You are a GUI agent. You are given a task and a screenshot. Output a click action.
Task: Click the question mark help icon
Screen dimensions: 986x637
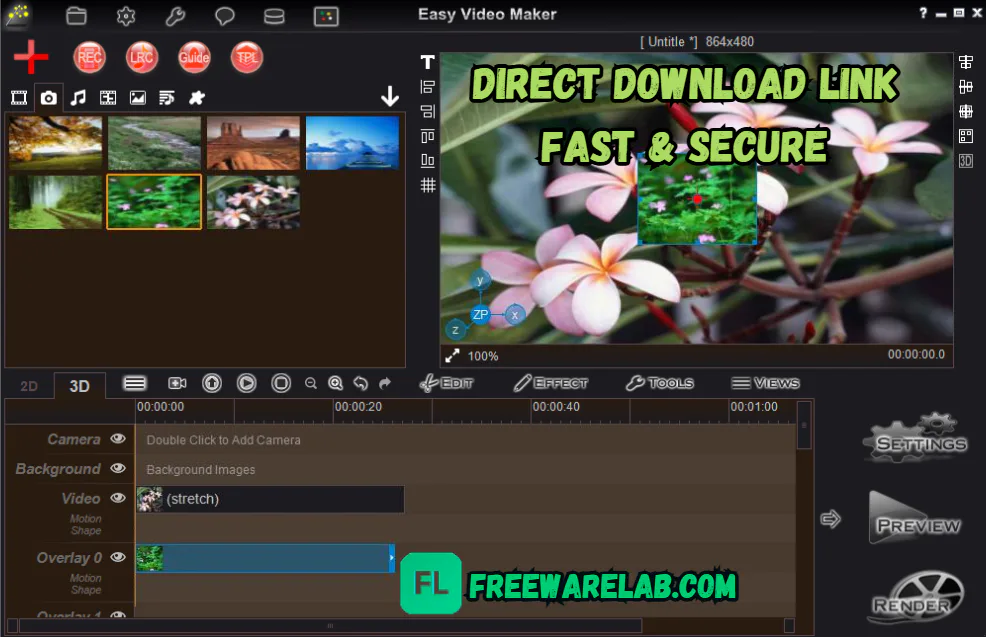(x=923, y=13)
